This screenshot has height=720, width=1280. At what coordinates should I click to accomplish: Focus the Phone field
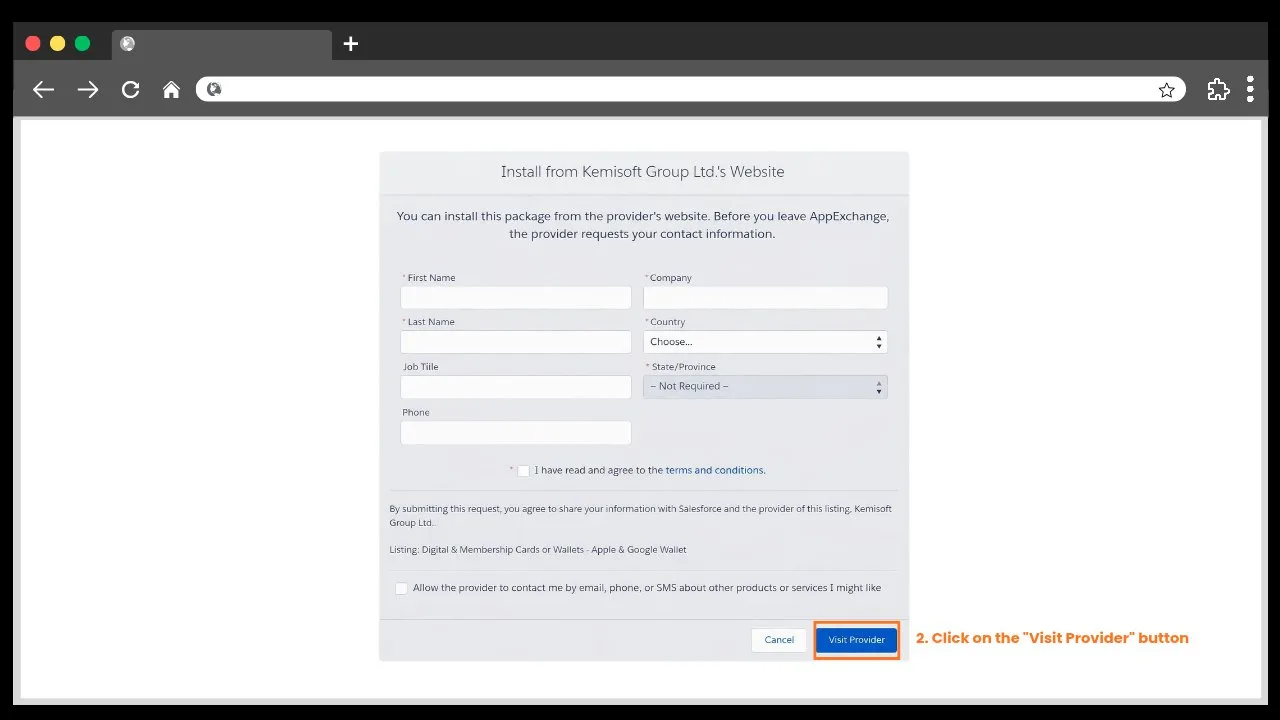[x=516, y=432]
